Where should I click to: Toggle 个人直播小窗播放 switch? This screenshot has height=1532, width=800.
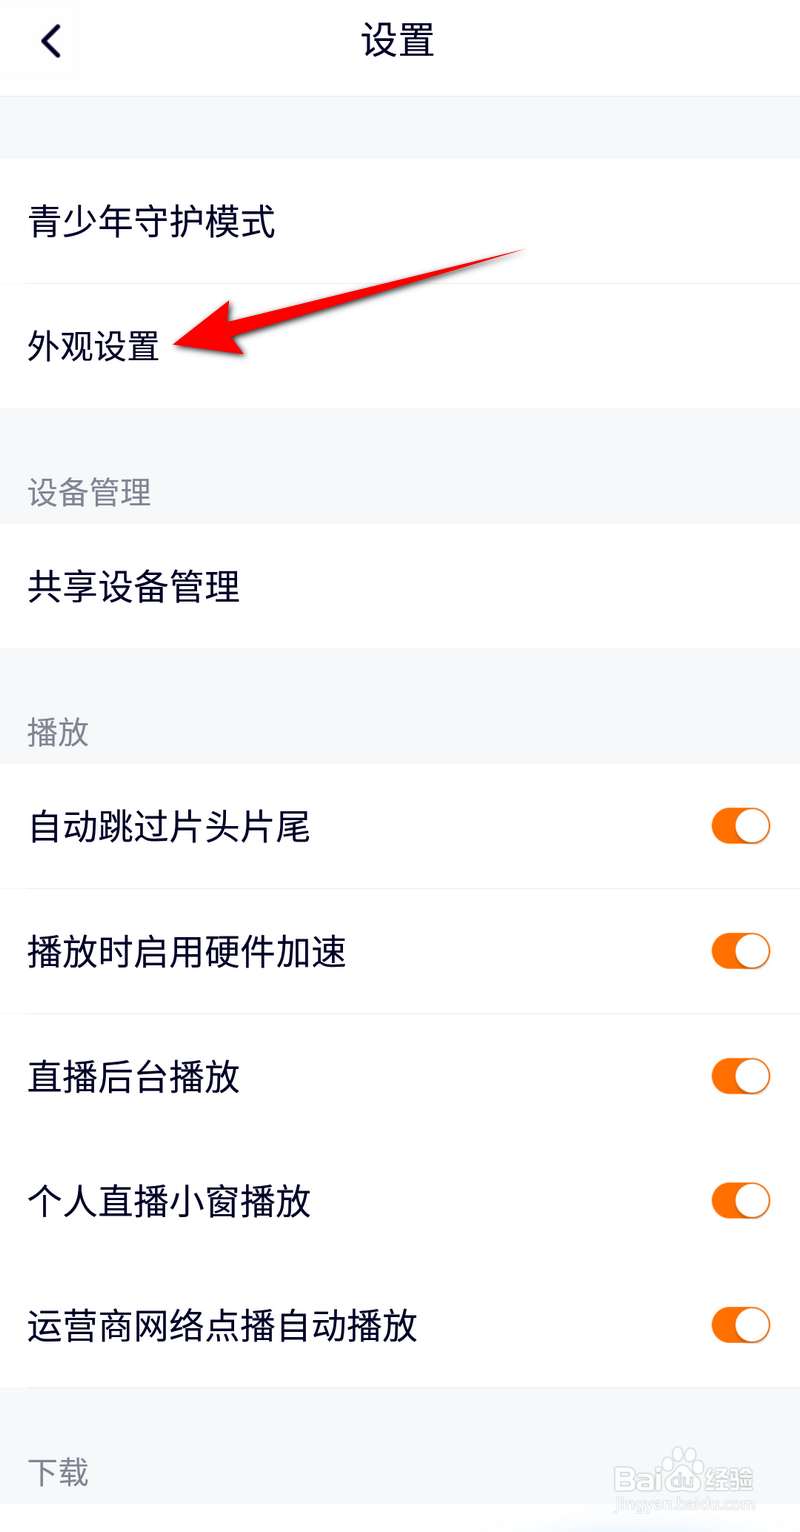click(x=740, y=1201)
